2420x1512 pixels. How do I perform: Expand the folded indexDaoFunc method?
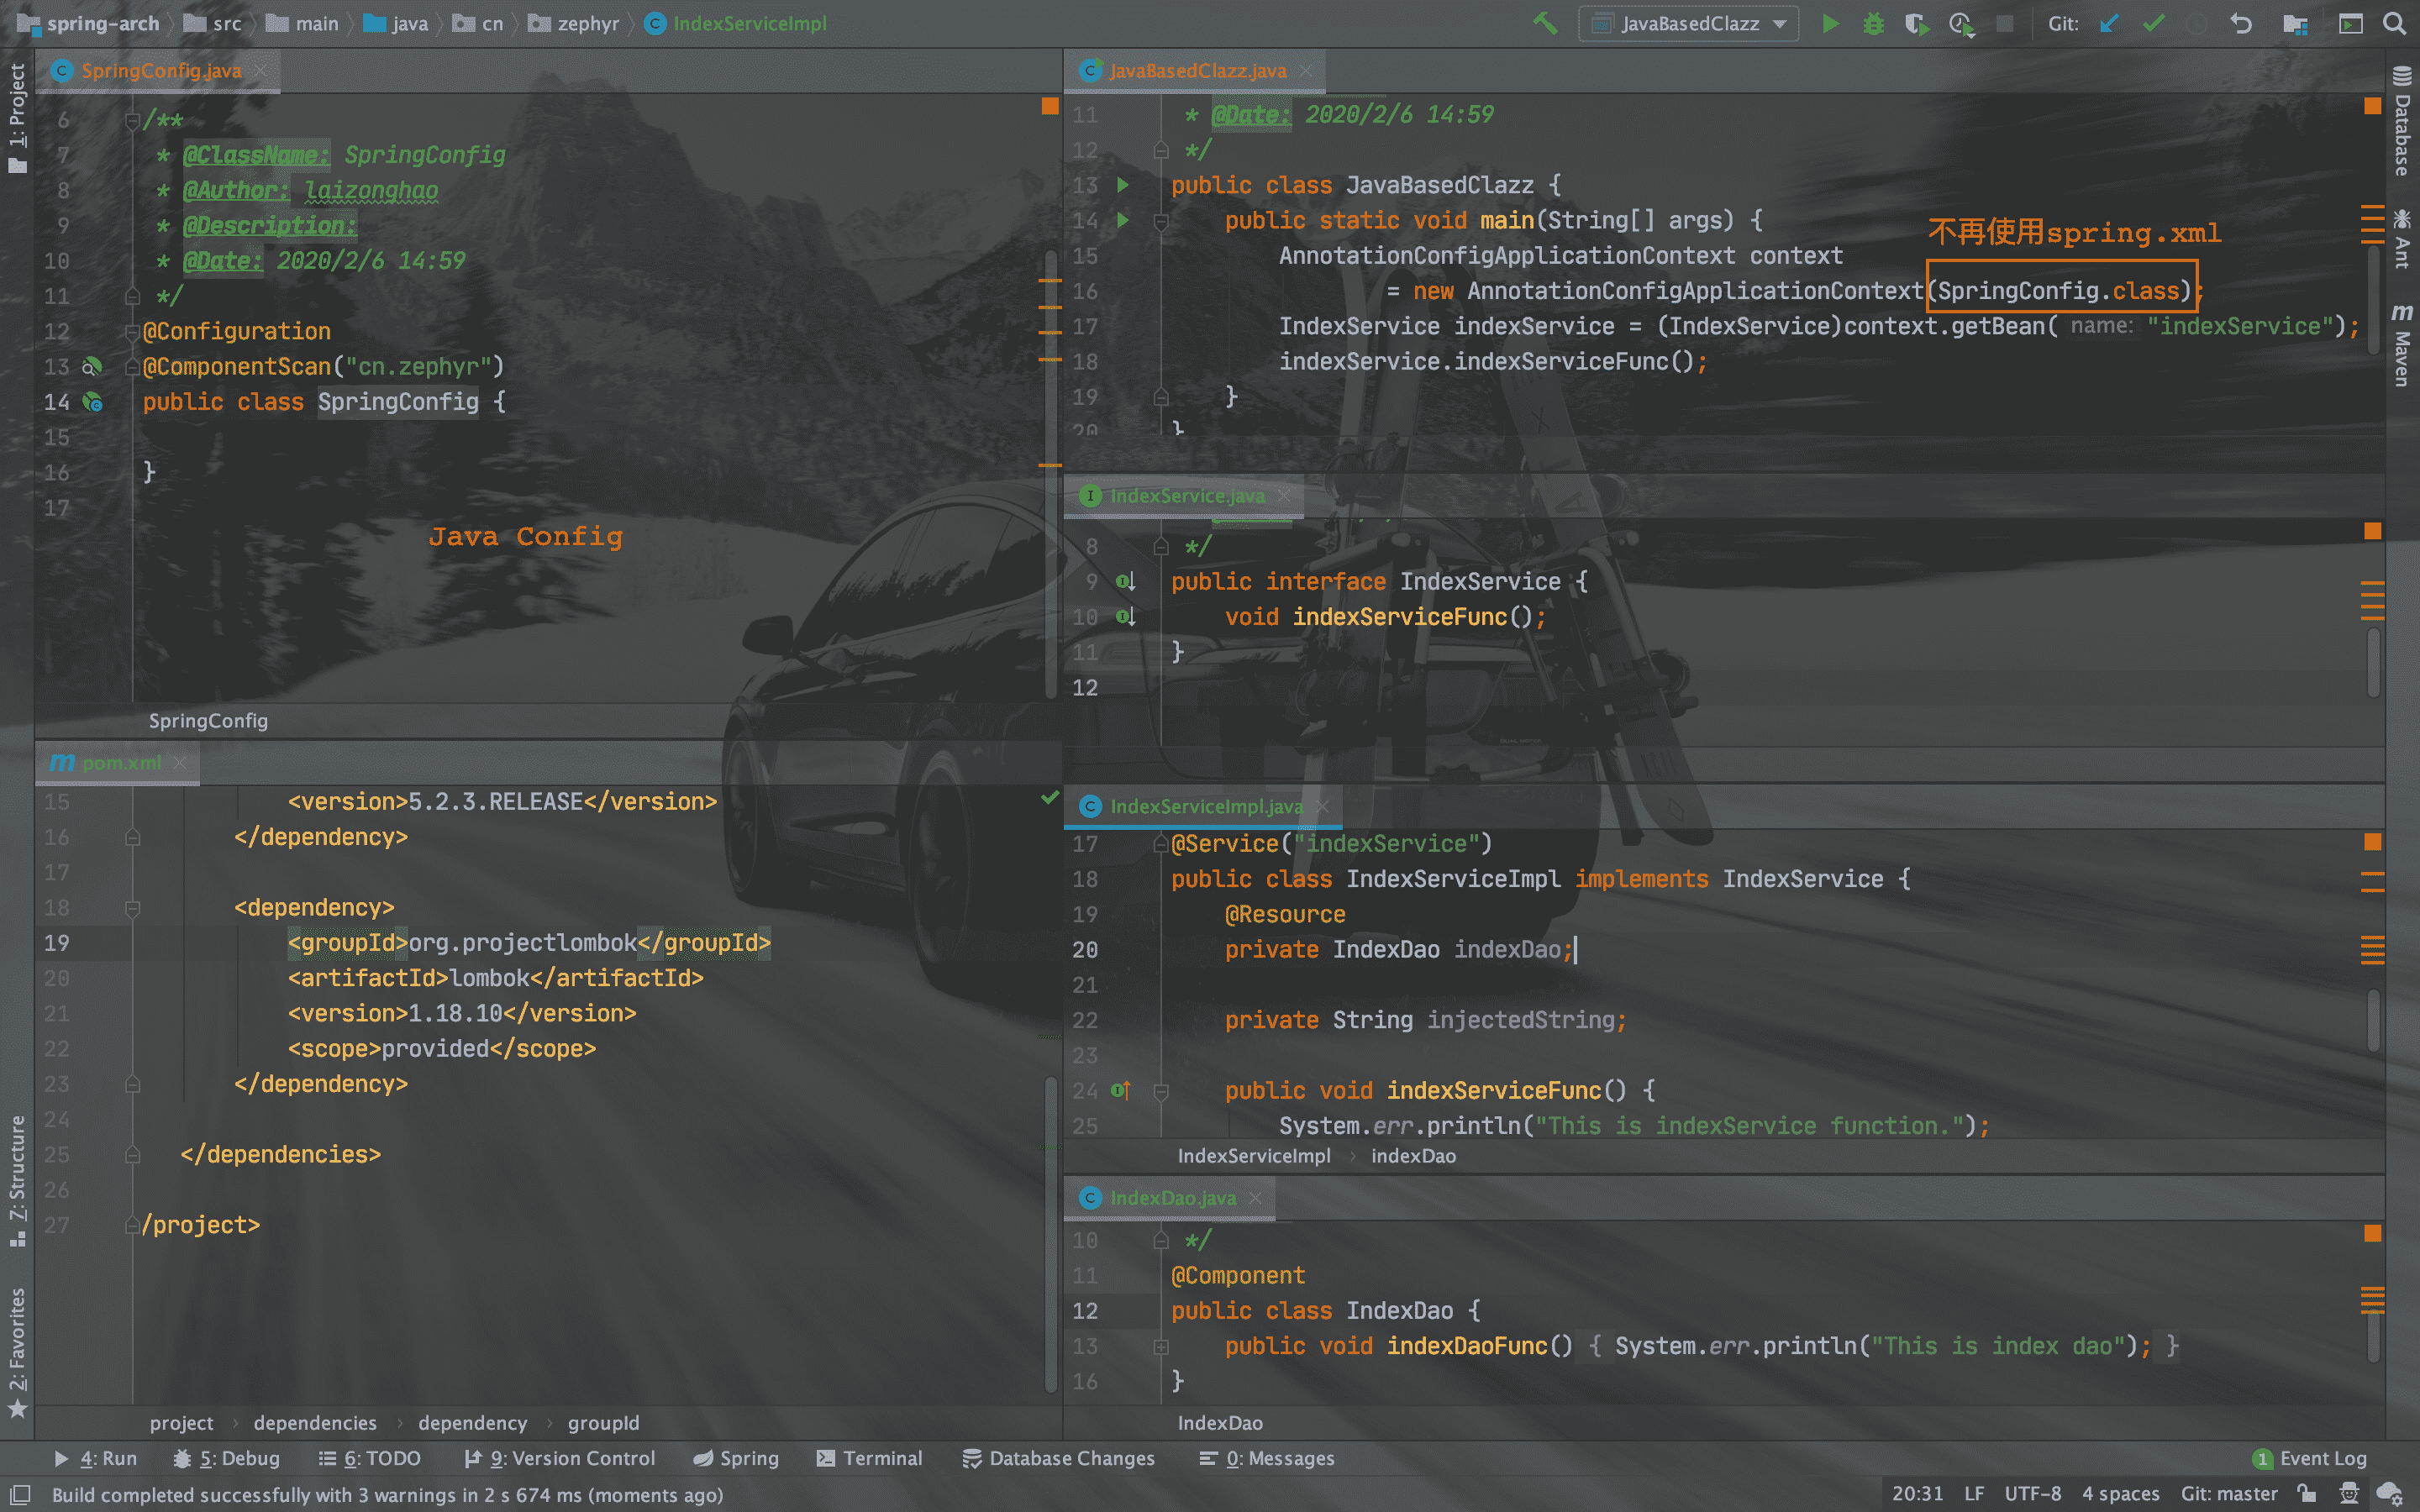tap(1161, 1347)
